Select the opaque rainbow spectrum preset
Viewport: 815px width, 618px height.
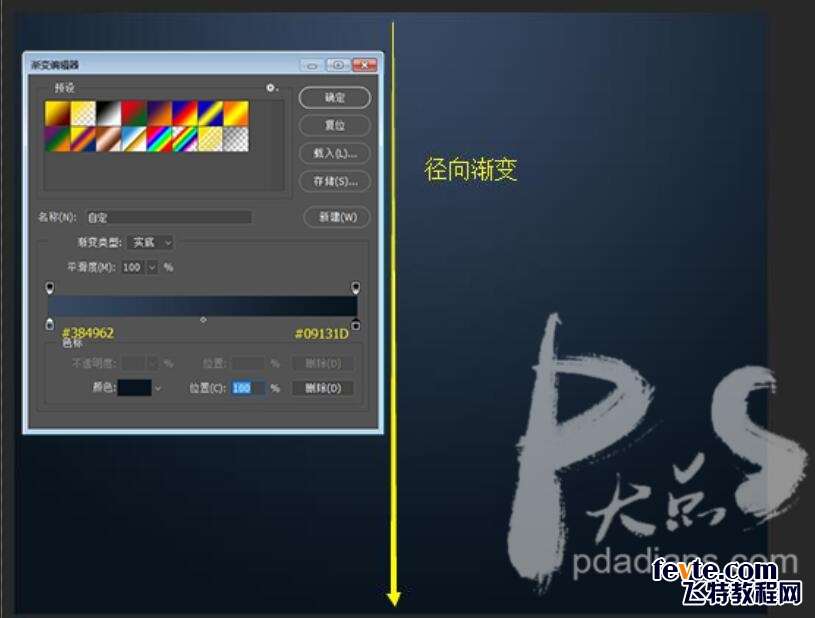click(160, 139)
